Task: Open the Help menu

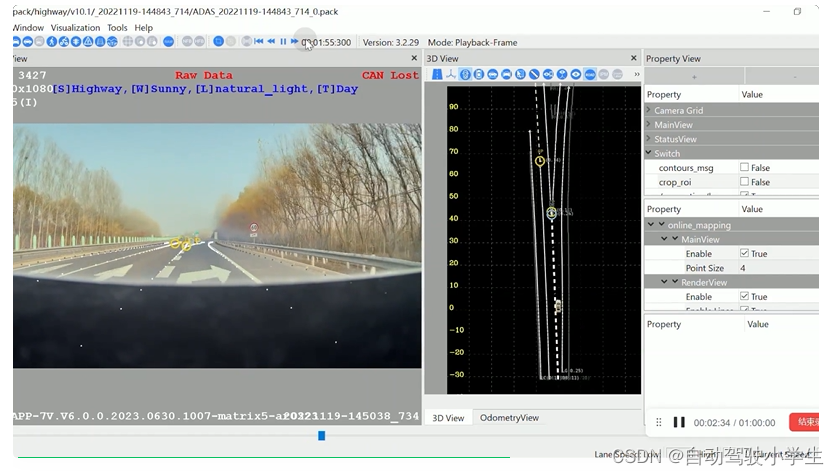Action: 143,27
